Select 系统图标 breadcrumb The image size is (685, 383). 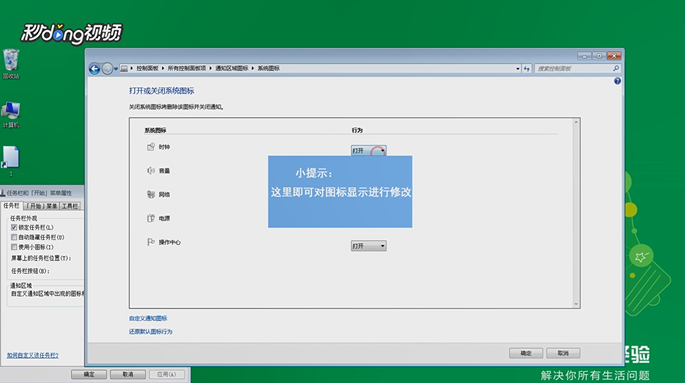[x=268, y=69]
